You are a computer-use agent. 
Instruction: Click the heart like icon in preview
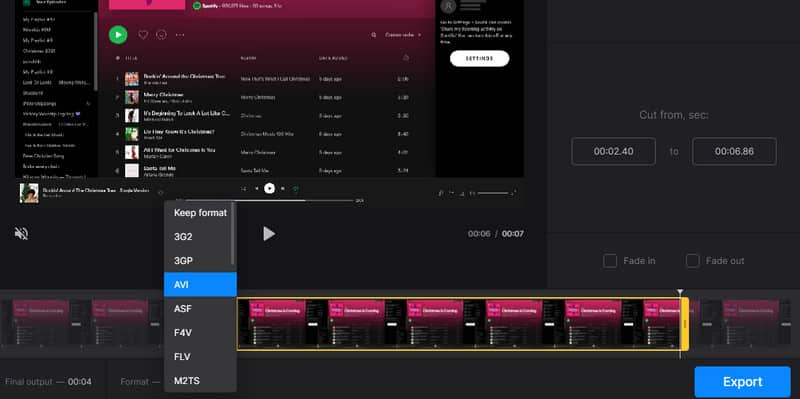point(143,35)
